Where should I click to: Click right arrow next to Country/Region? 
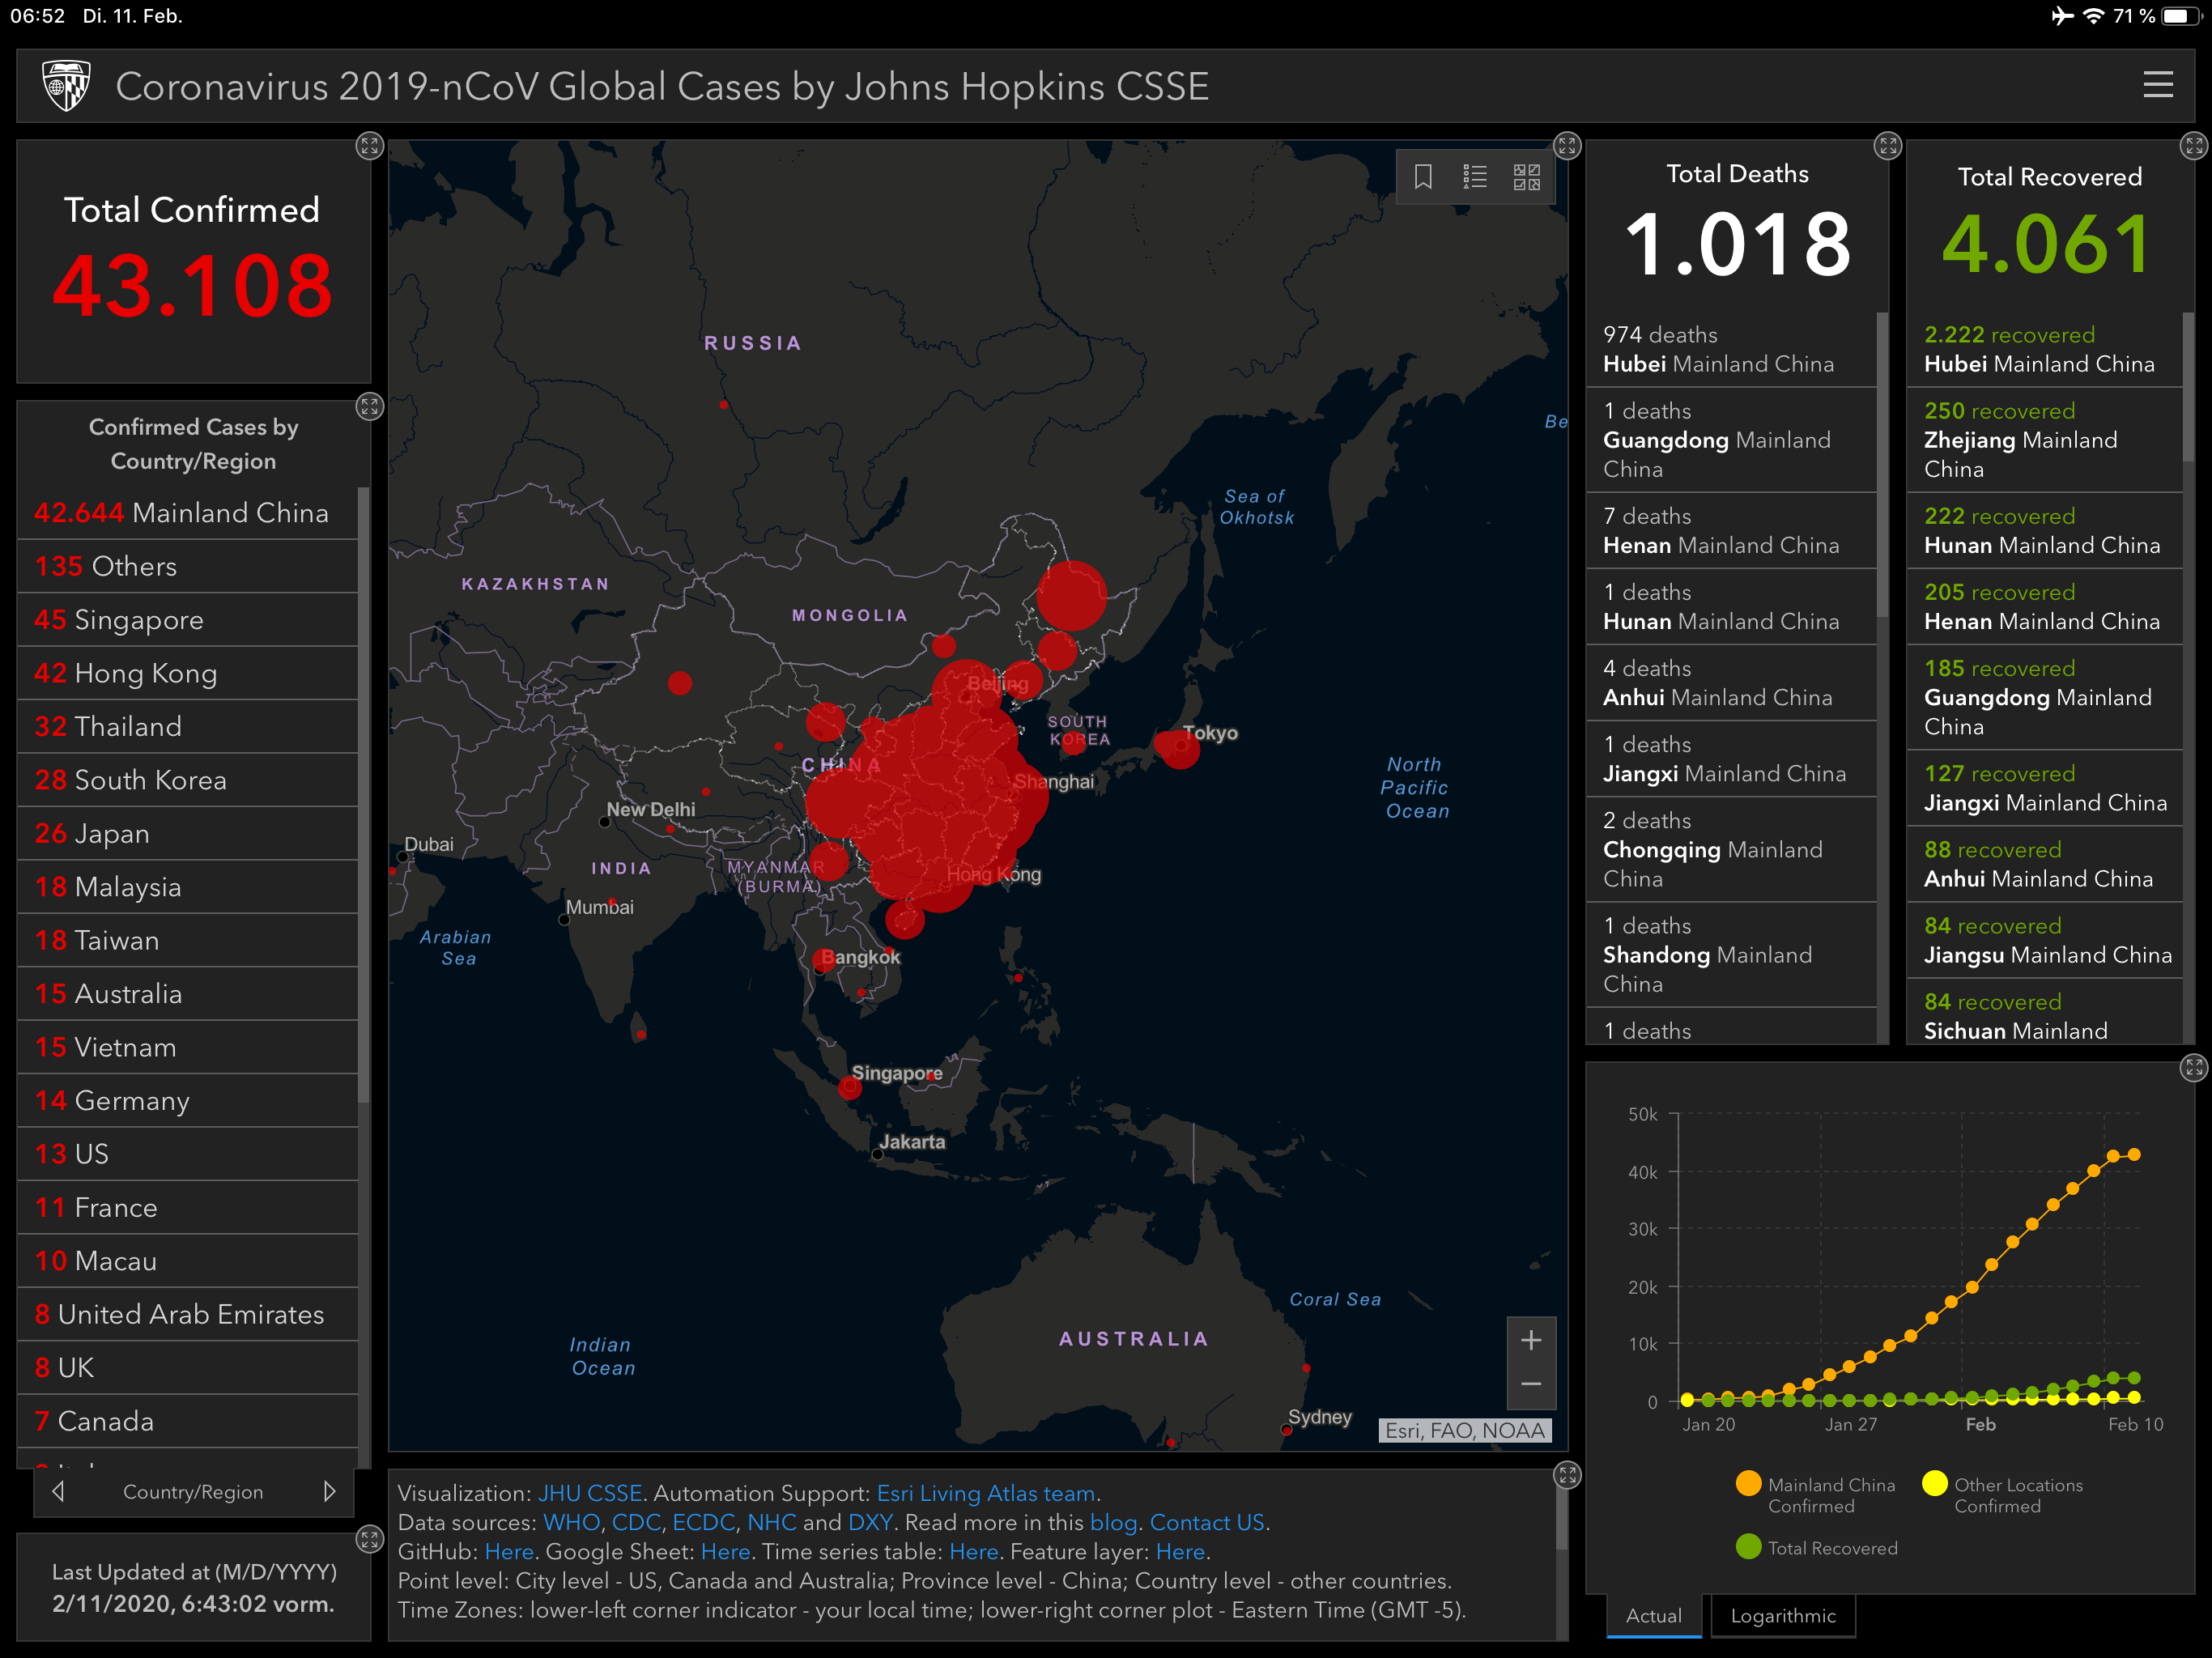[x=329, y=1491]
